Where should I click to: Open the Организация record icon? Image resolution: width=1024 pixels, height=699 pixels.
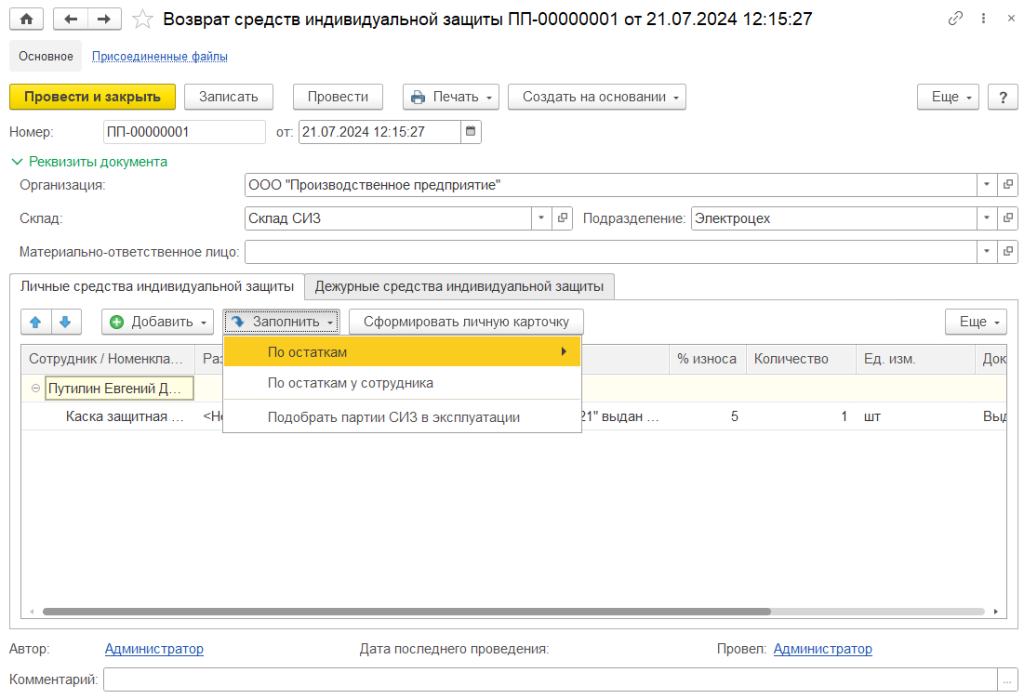pyautogui.click(x=1007, y=185)
